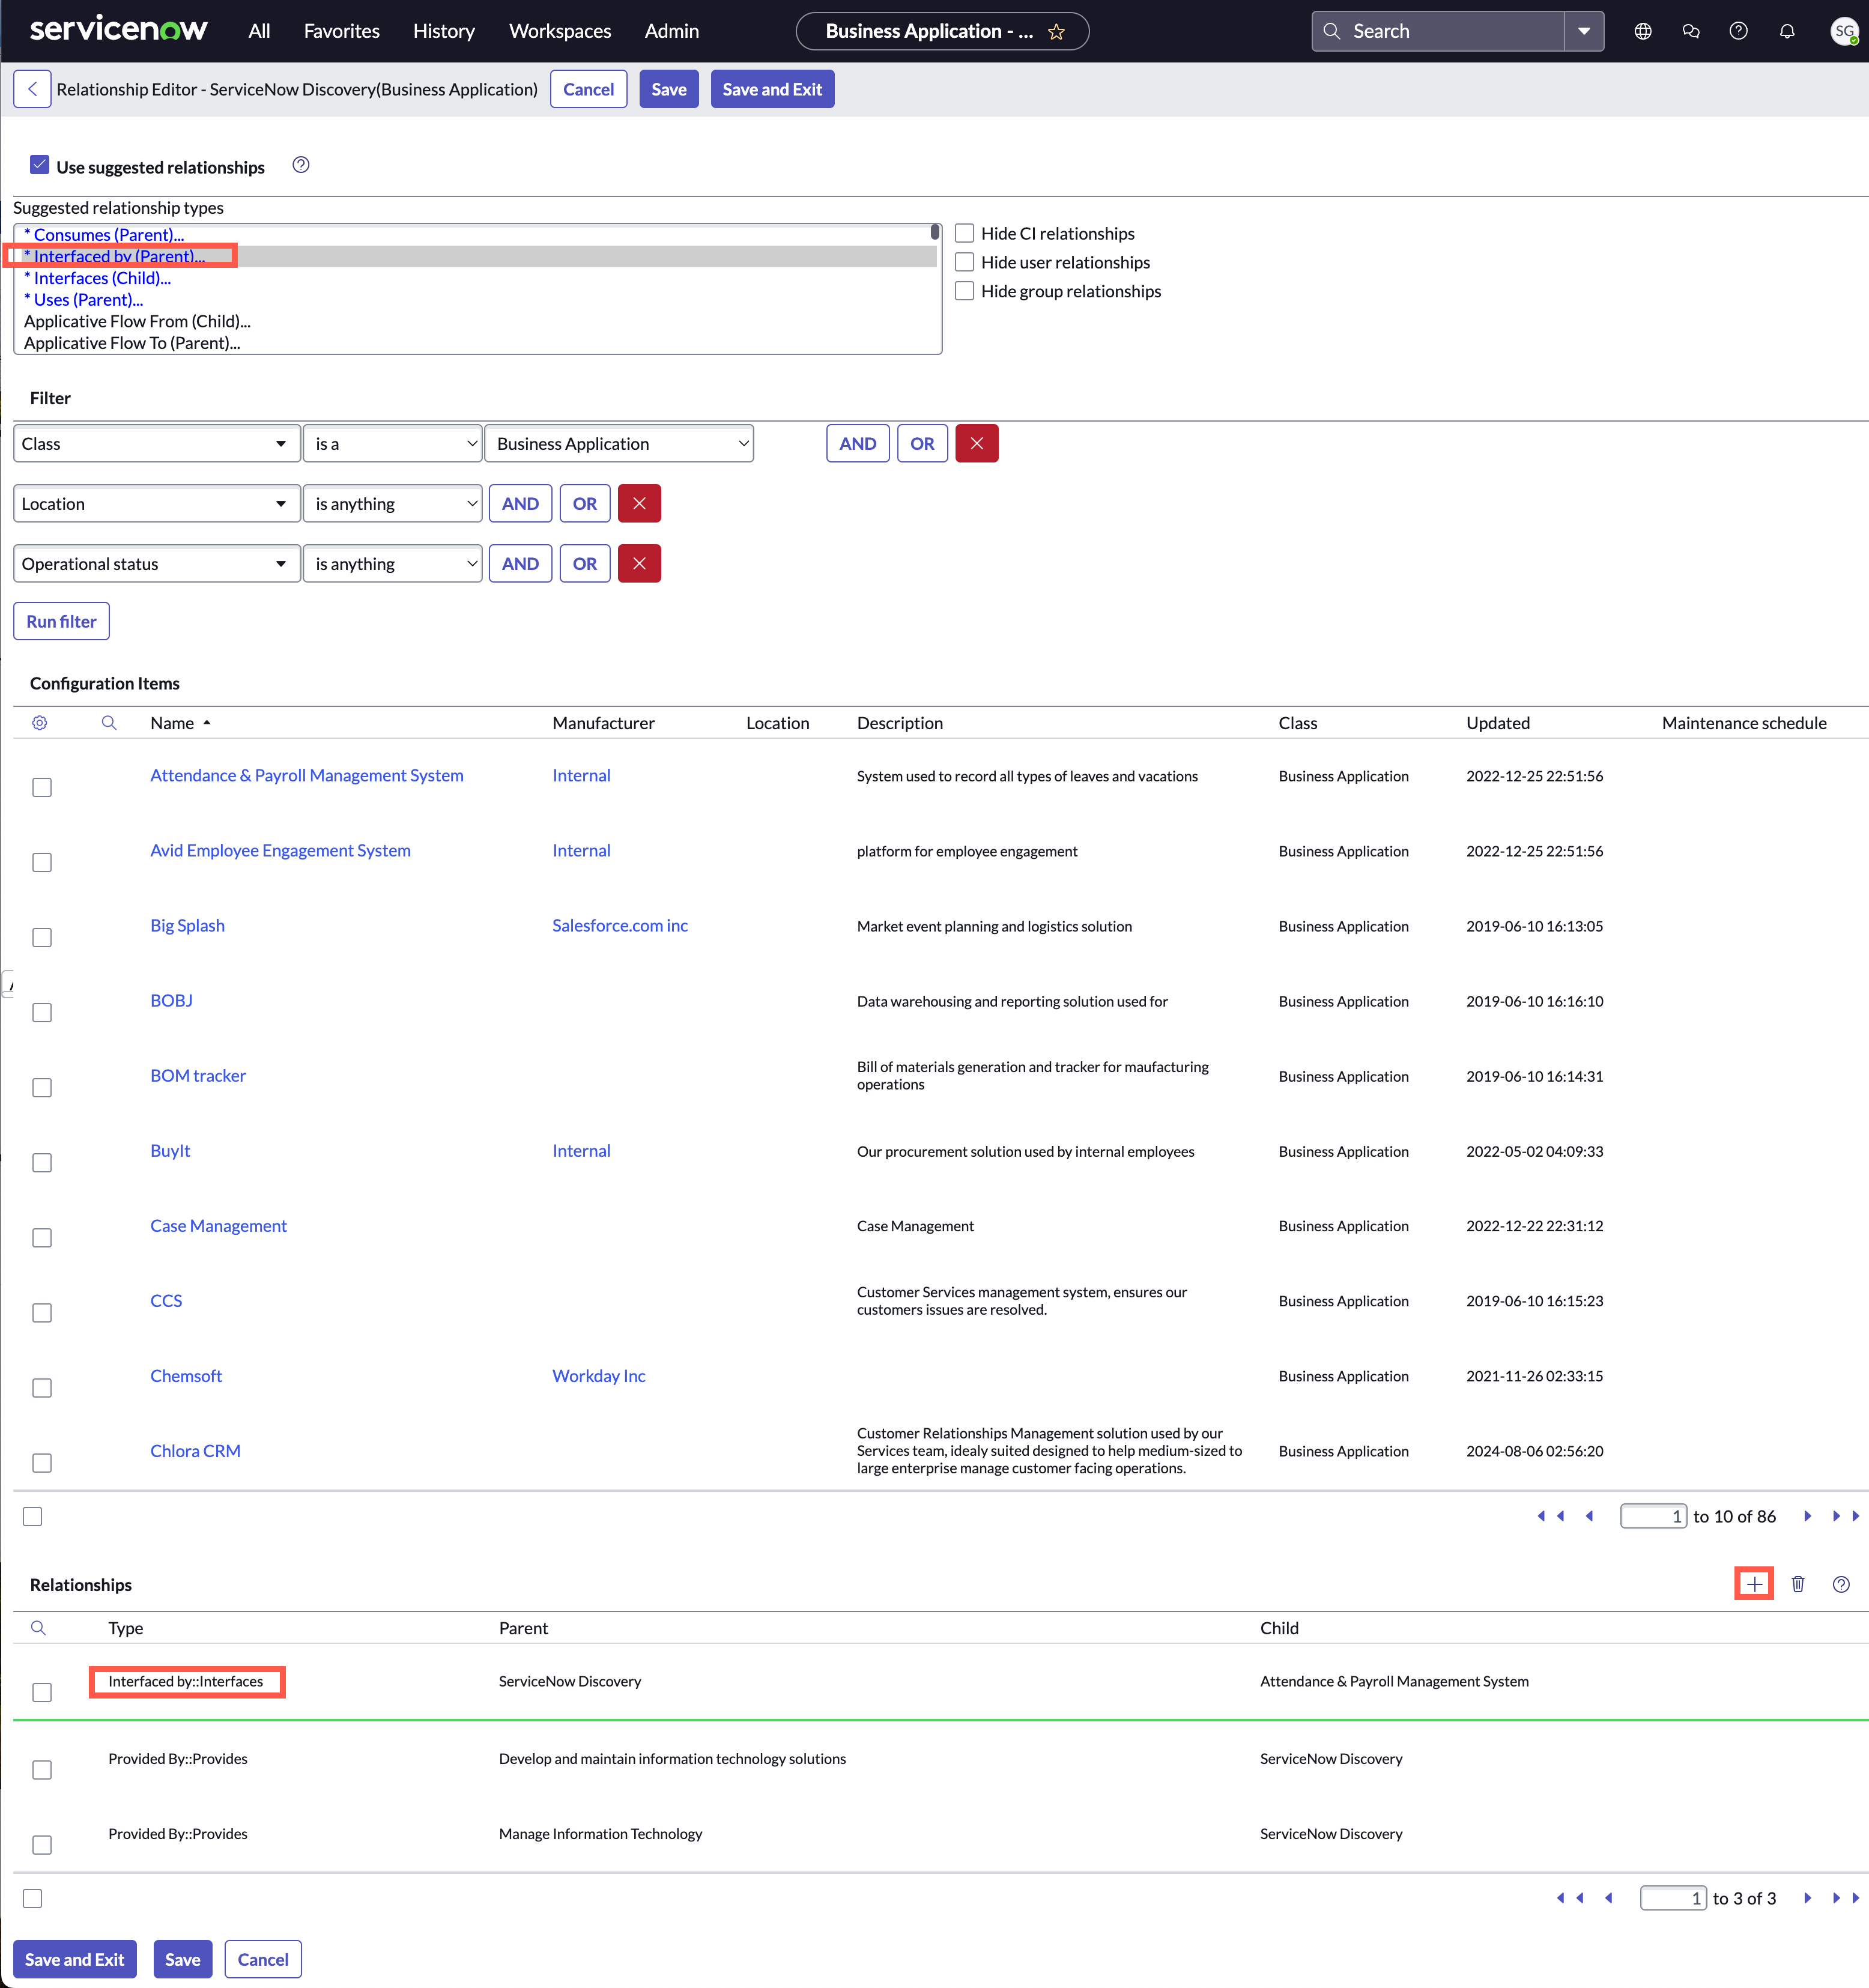Favorite the Business Application page with the star
Screen dimensions: 1869x1988
(x=1056, y=32)
